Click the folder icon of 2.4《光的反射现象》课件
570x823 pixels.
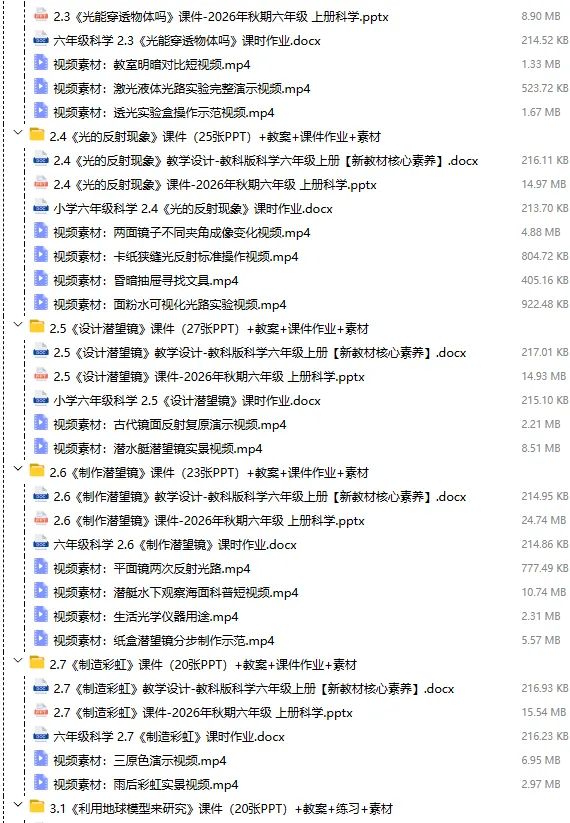tap(37, 135)
